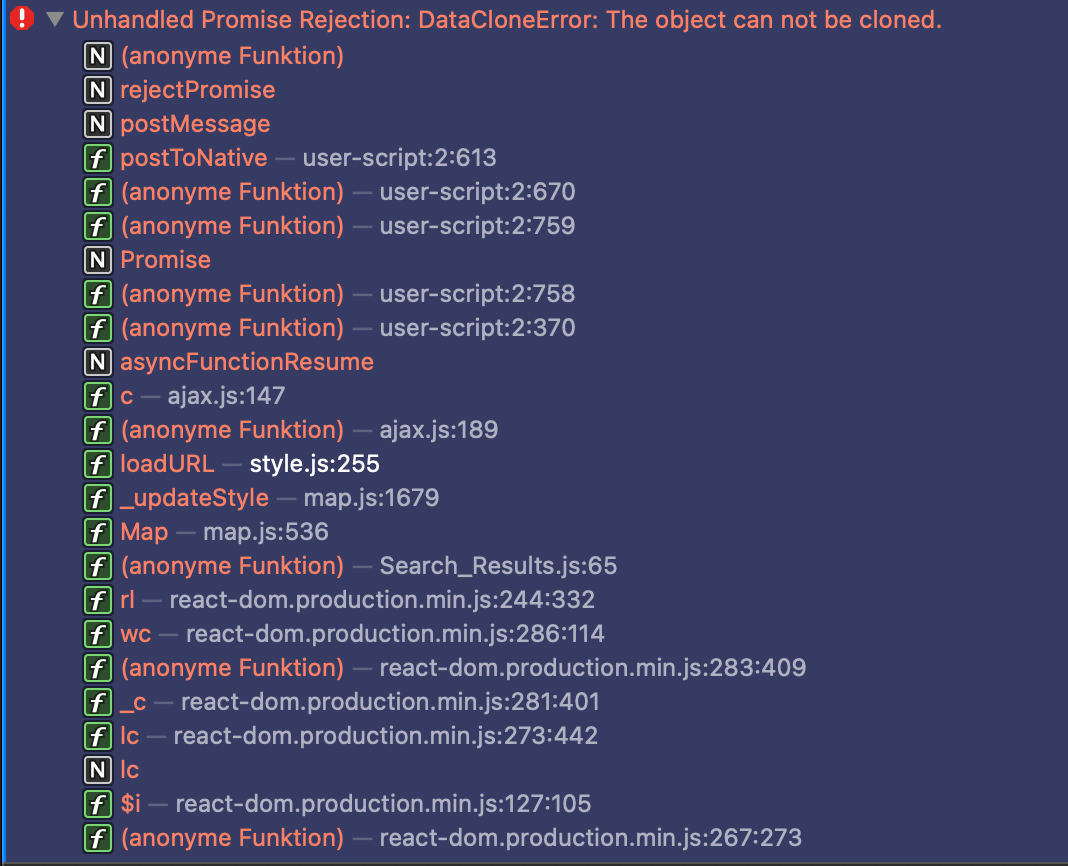The image size is (1068, 866).
Task: Open the map.js:1679 source link
Action: [371, 498]
